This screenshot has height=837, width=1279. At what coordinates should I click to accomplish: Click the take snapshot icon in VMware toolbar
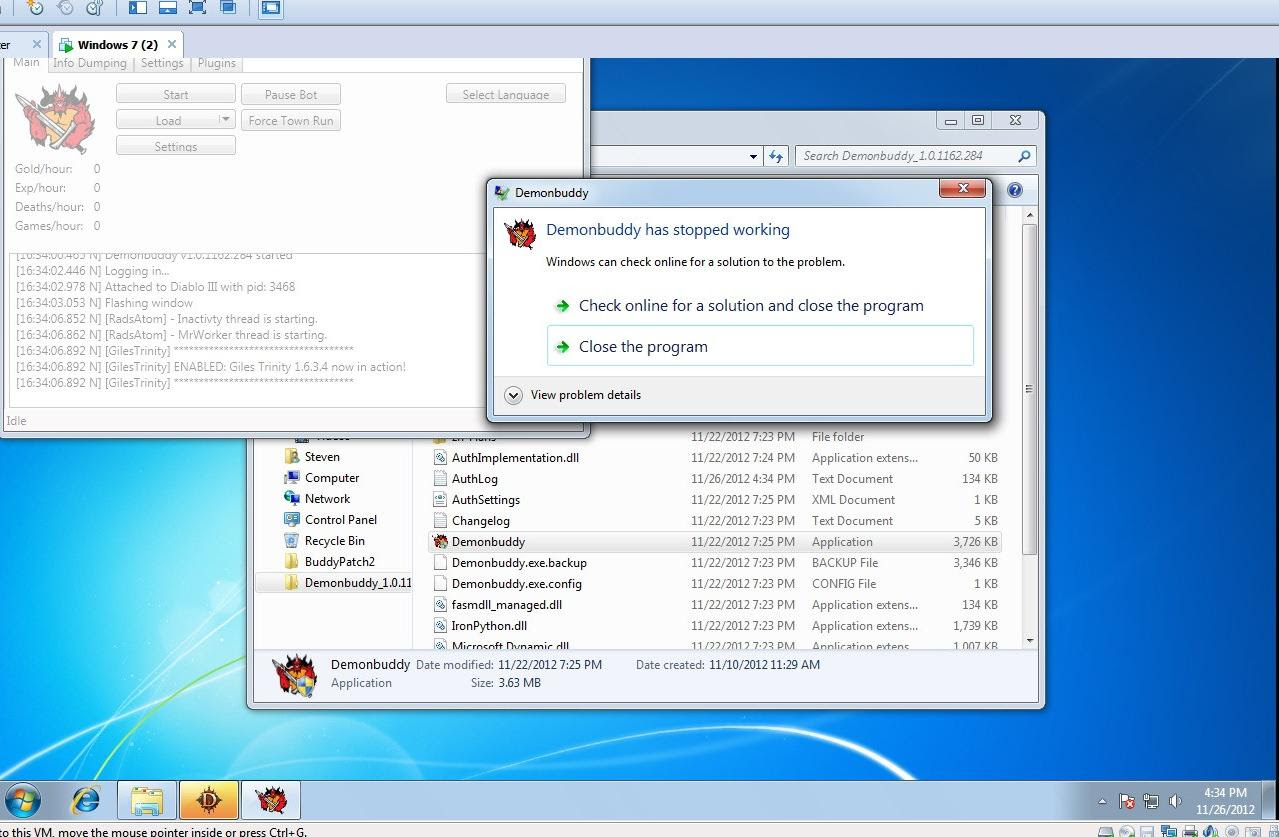point(35,8)
